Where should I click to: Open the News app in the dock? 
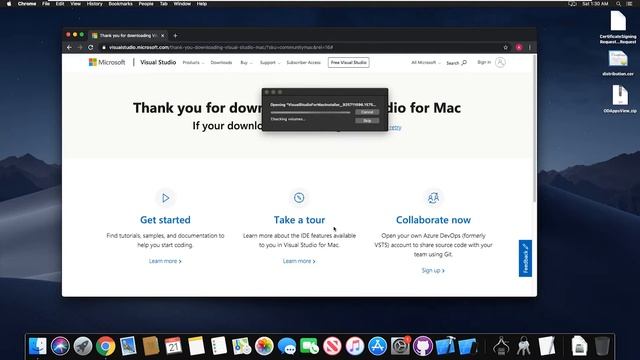(x=332, y=346)
